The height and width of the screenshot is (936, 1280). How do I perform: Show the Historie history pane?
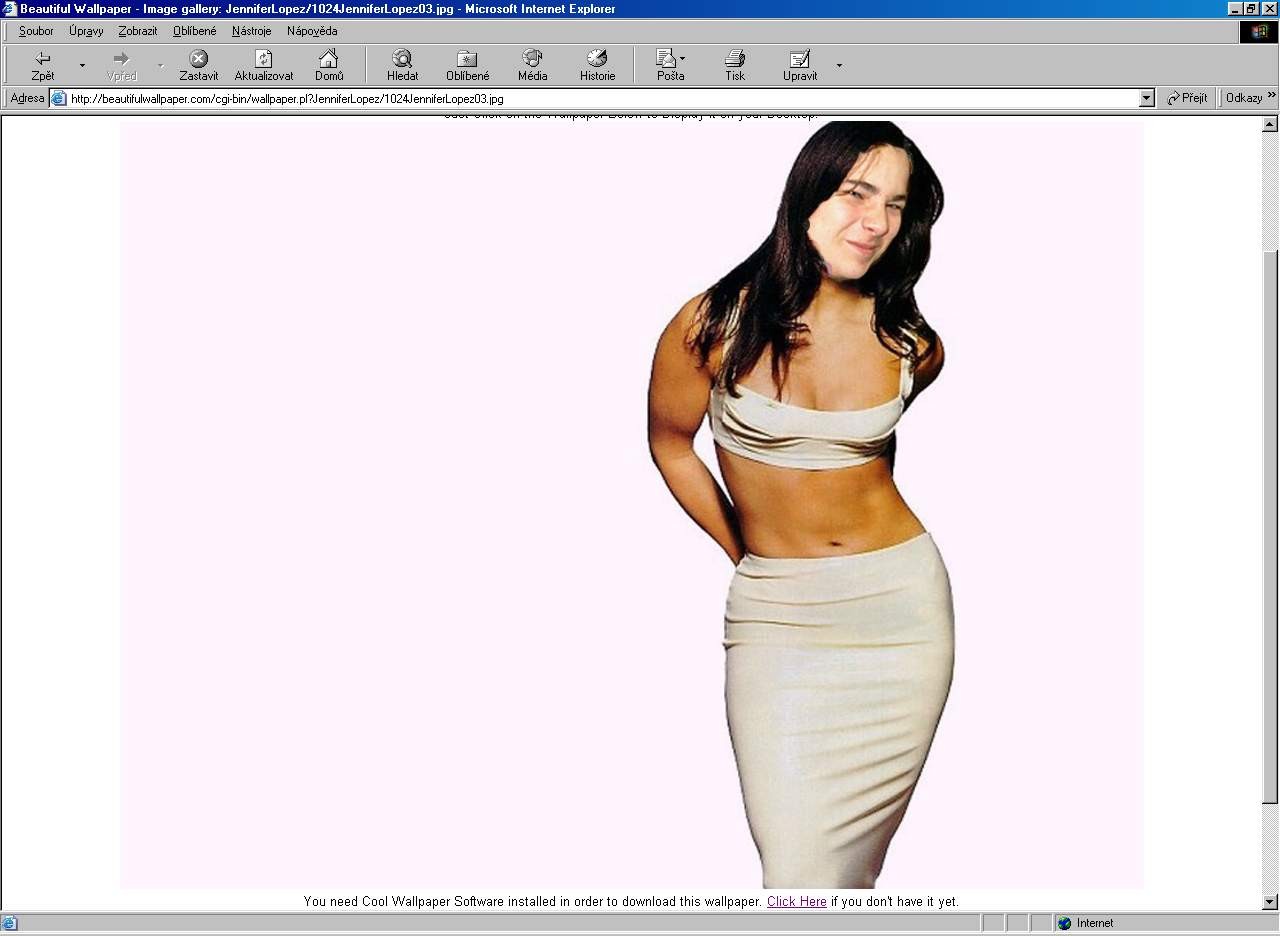(x=597, y=65)
